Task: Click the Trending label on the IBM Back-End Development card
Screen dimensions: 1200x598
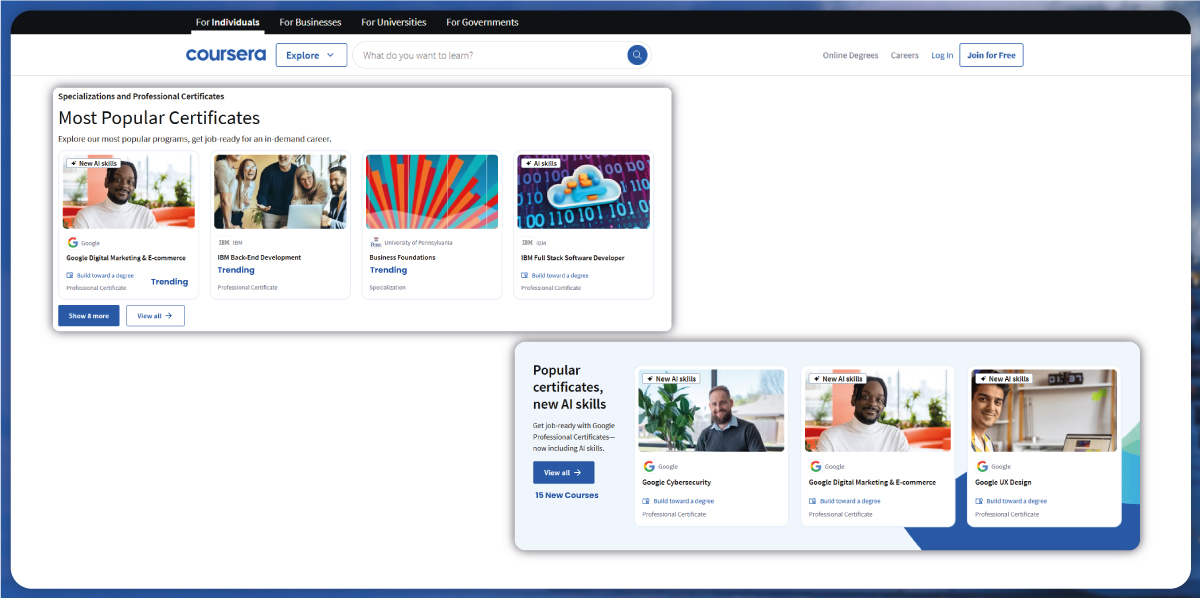Action: tap(236, 270)
